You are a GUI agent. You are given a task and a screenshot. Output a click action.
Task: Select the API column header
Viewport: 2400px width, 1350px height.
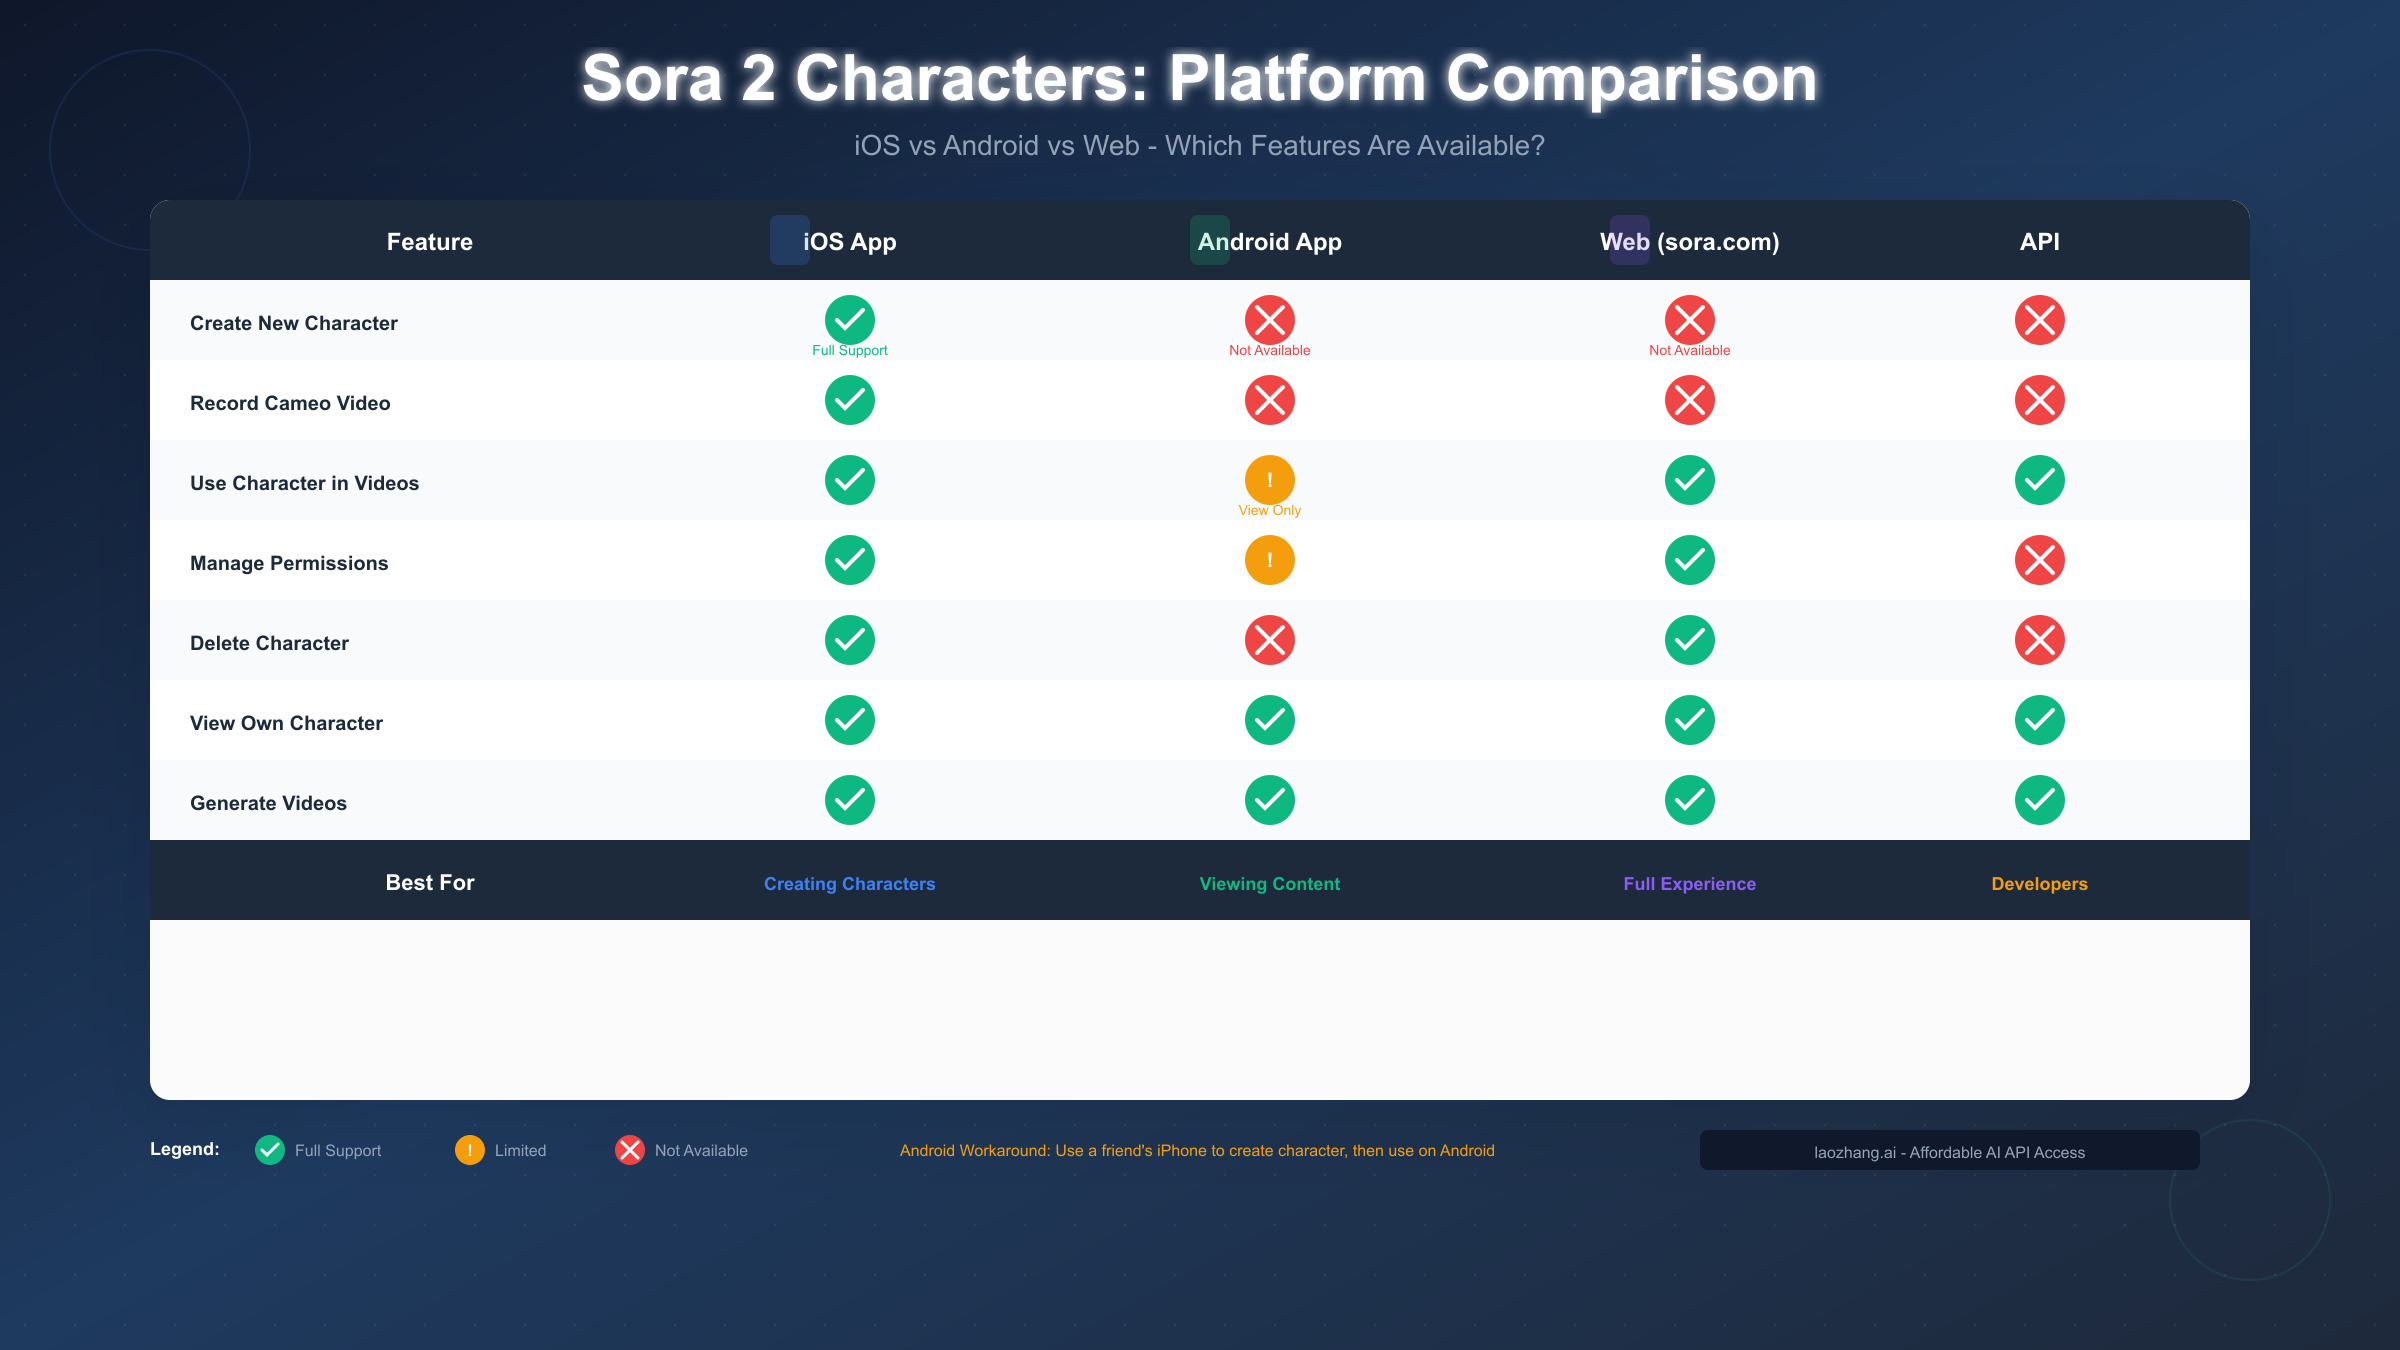coord(2039,241)
